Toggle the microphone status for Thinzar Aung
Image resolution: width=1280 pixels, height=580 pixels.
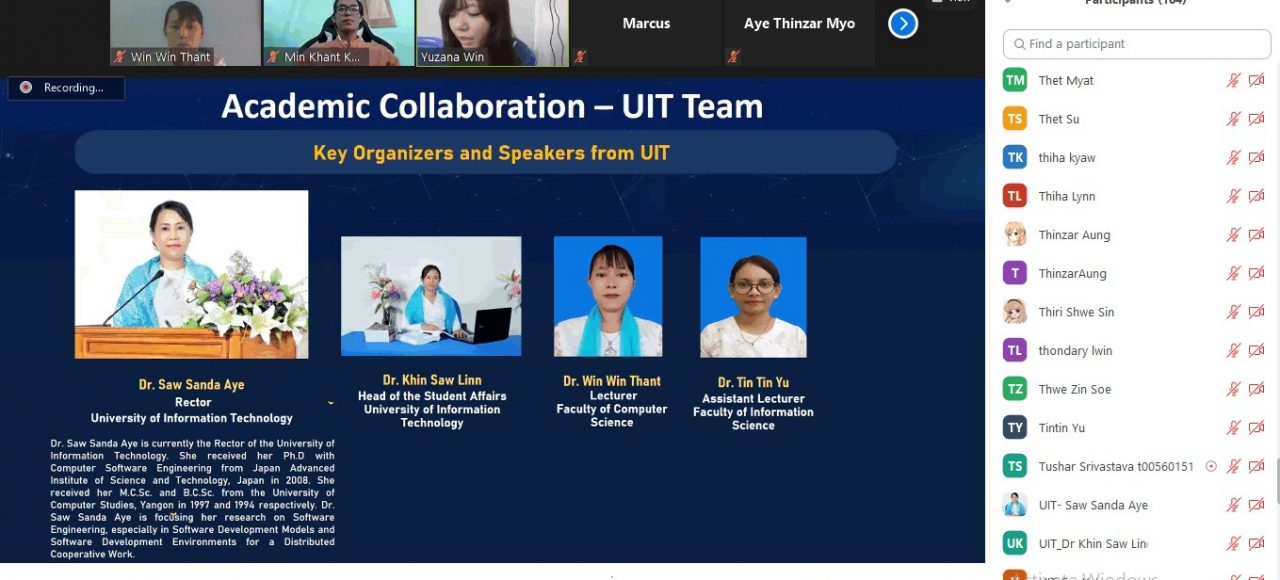point(1234,235)
